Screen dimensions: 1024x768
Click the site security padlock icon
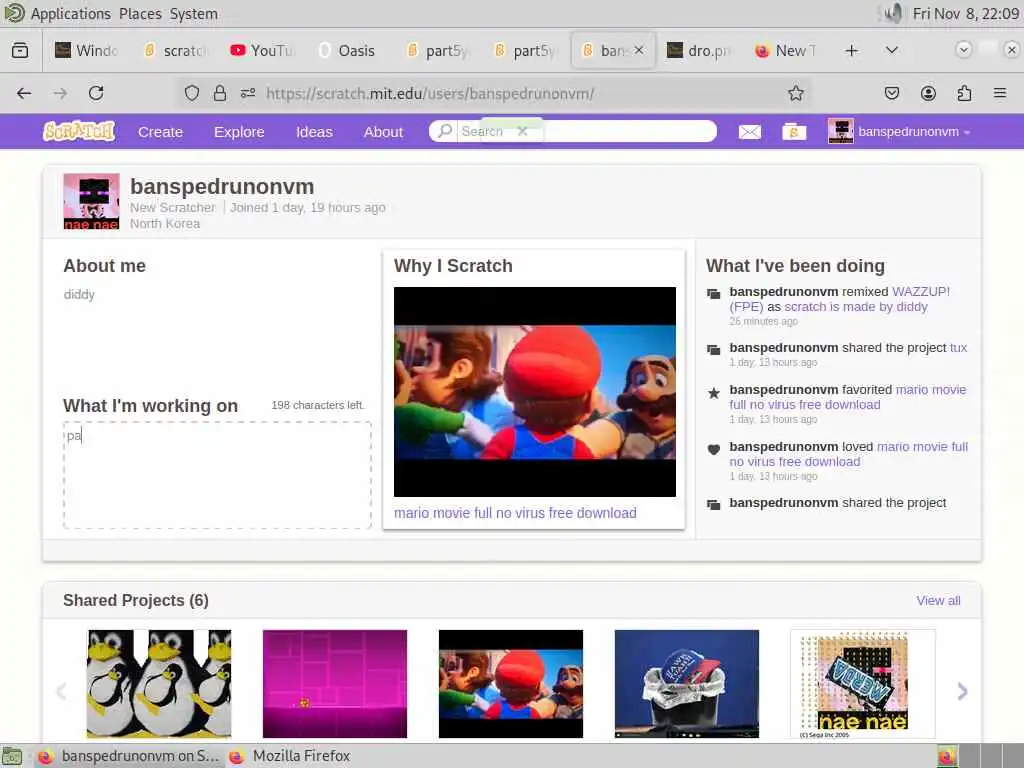(220, 93)
